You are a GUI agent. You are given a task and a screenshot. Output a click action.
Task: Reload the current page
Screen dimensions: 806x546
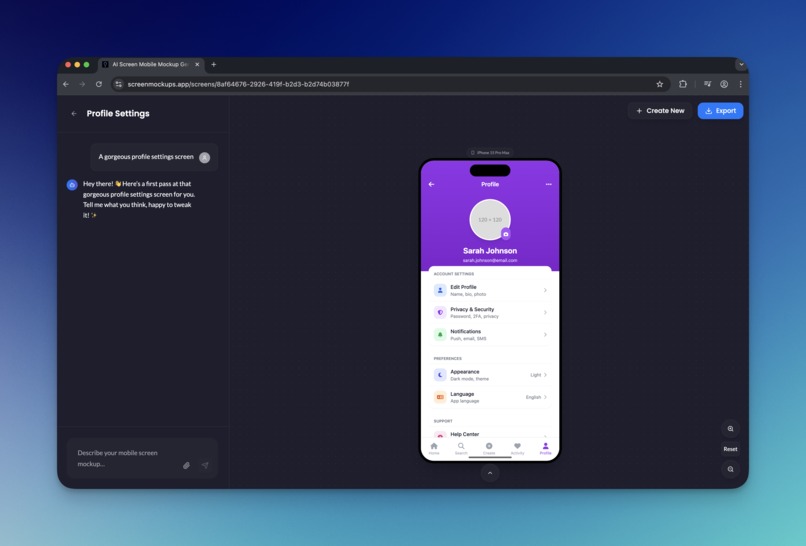coord(99,84)
